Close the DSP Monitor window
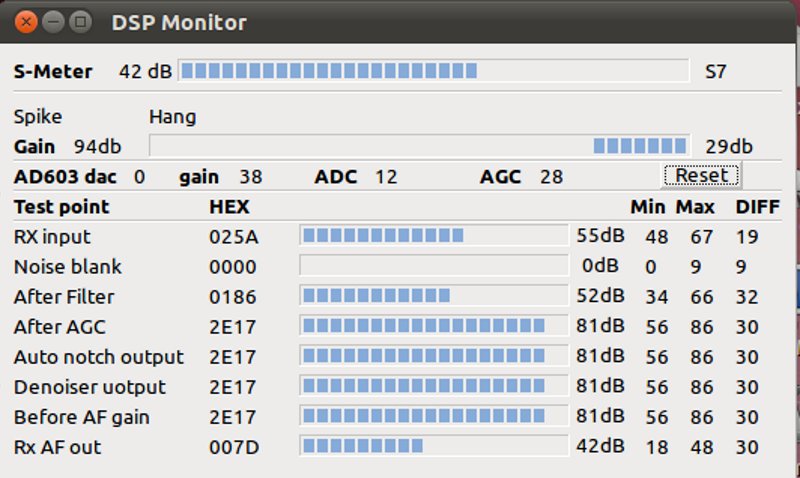 (x=26, y=22)
